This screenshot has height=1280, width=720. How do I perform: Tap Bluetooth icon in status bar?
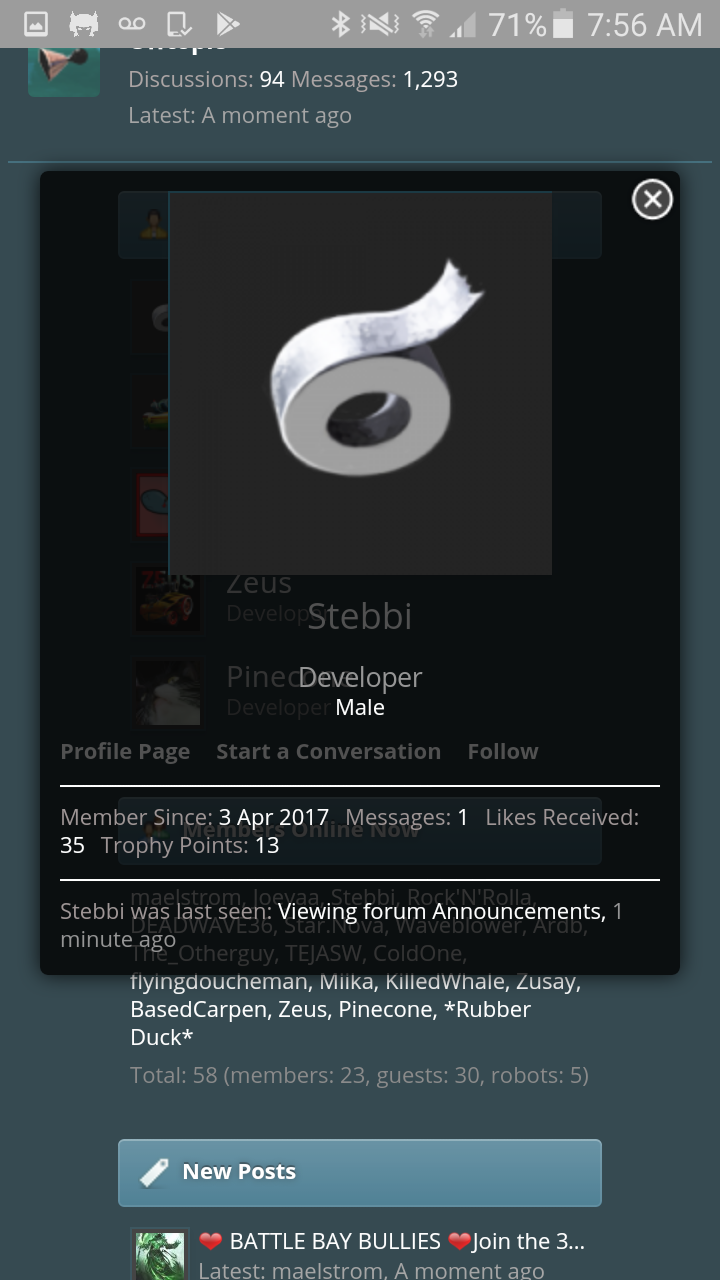pyautogui.click(x=340, y=24)
